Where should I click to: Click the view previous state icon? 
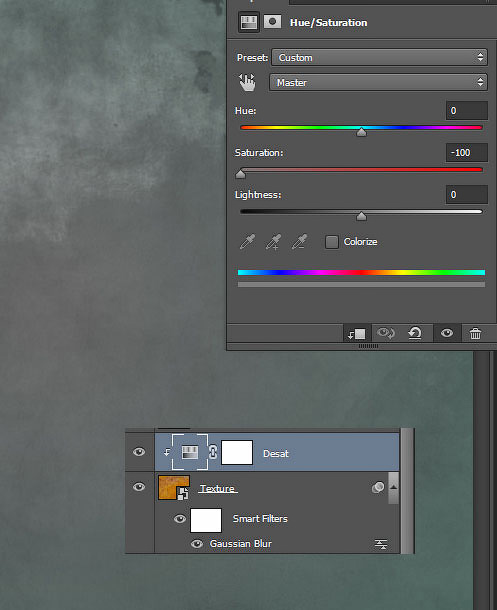(x=386, y=333)
